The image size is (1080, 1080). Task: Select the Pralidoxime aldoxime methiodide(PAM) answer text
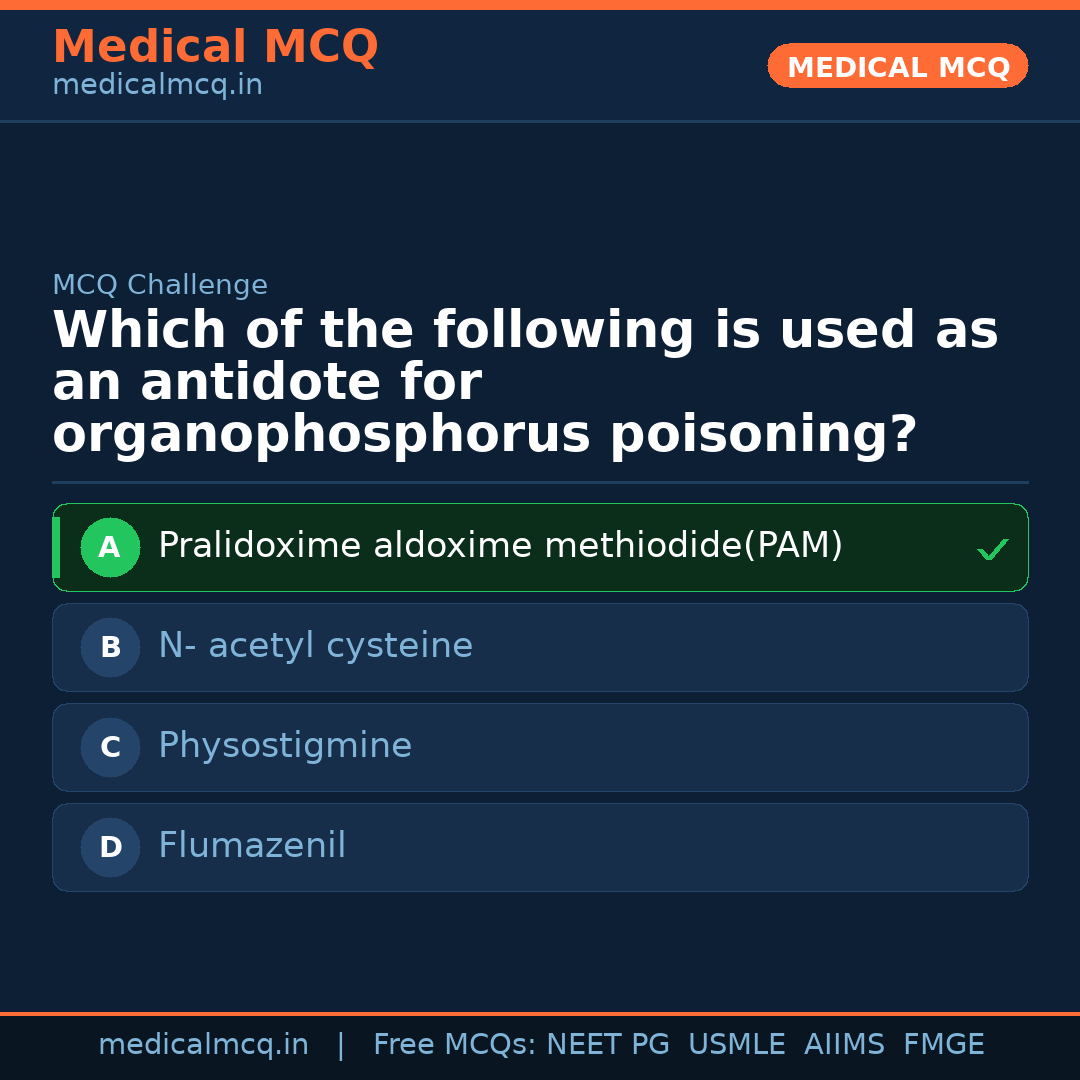[x=500, y=546]
